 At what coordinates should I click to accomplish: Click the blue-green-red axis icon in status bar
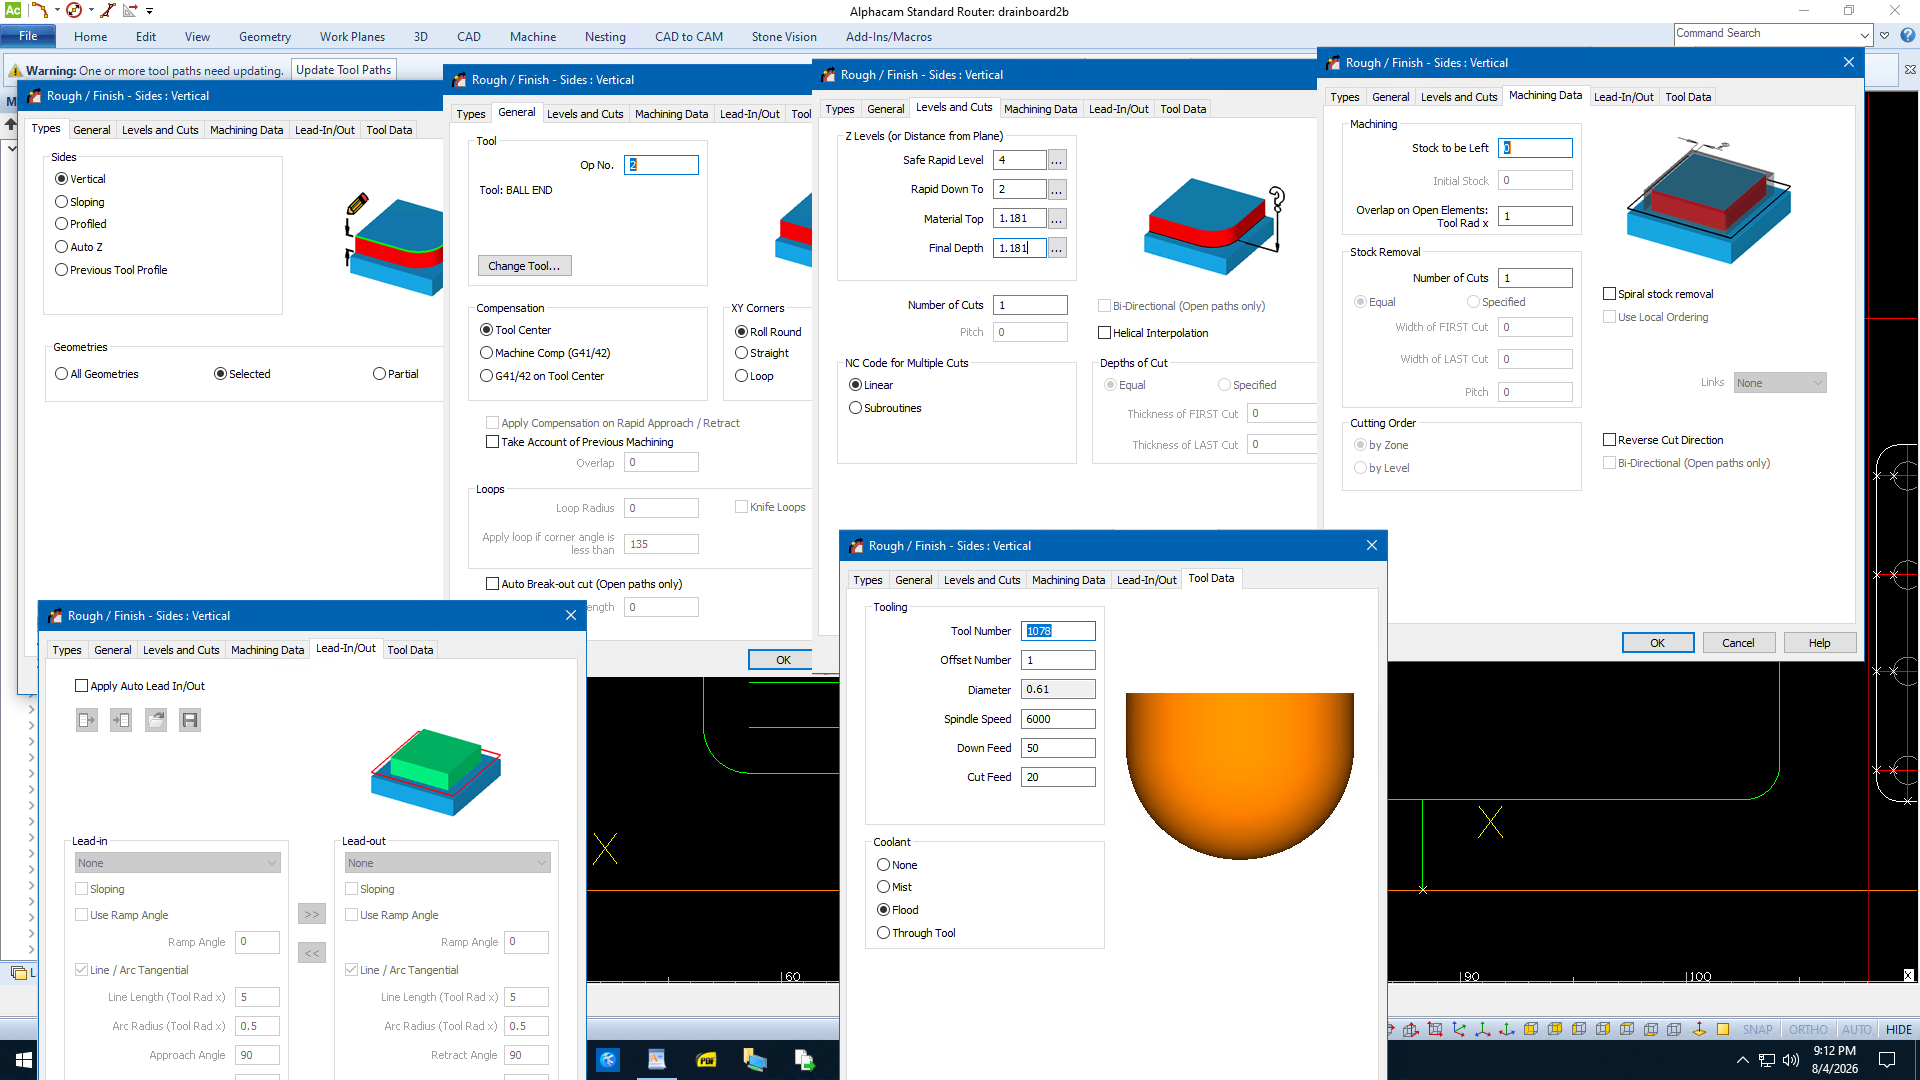pyautogui.click(x=1459, y=1029)
